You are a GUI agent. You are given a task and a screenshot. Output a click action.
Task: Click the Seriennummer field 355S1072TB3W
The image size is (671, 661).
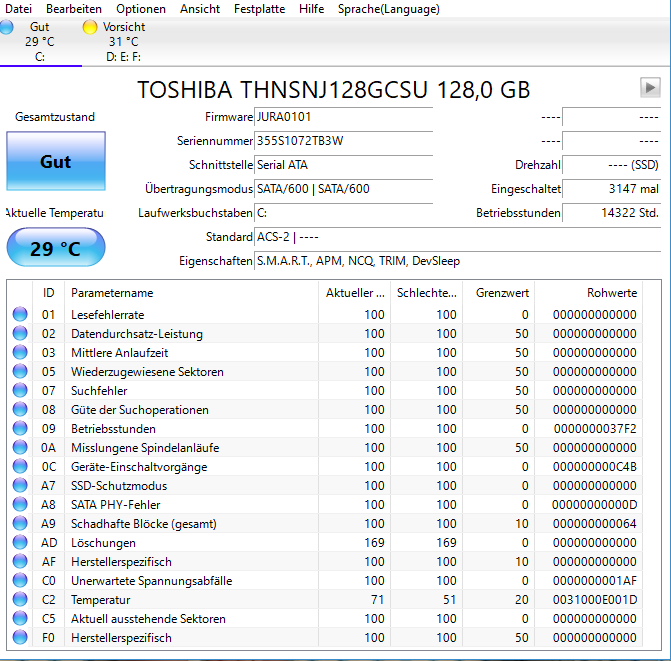click(344, 141)
